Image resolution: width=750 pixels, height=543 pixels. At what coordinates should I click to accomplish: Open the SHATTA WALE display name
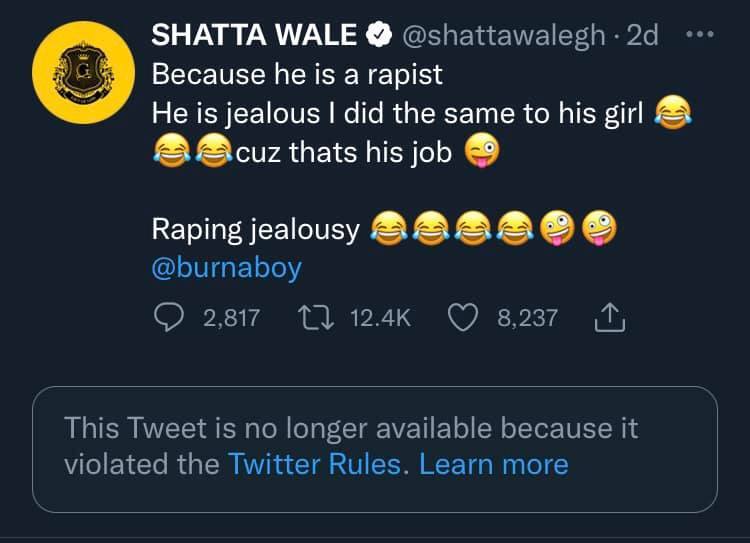click(x=254, y=36)
